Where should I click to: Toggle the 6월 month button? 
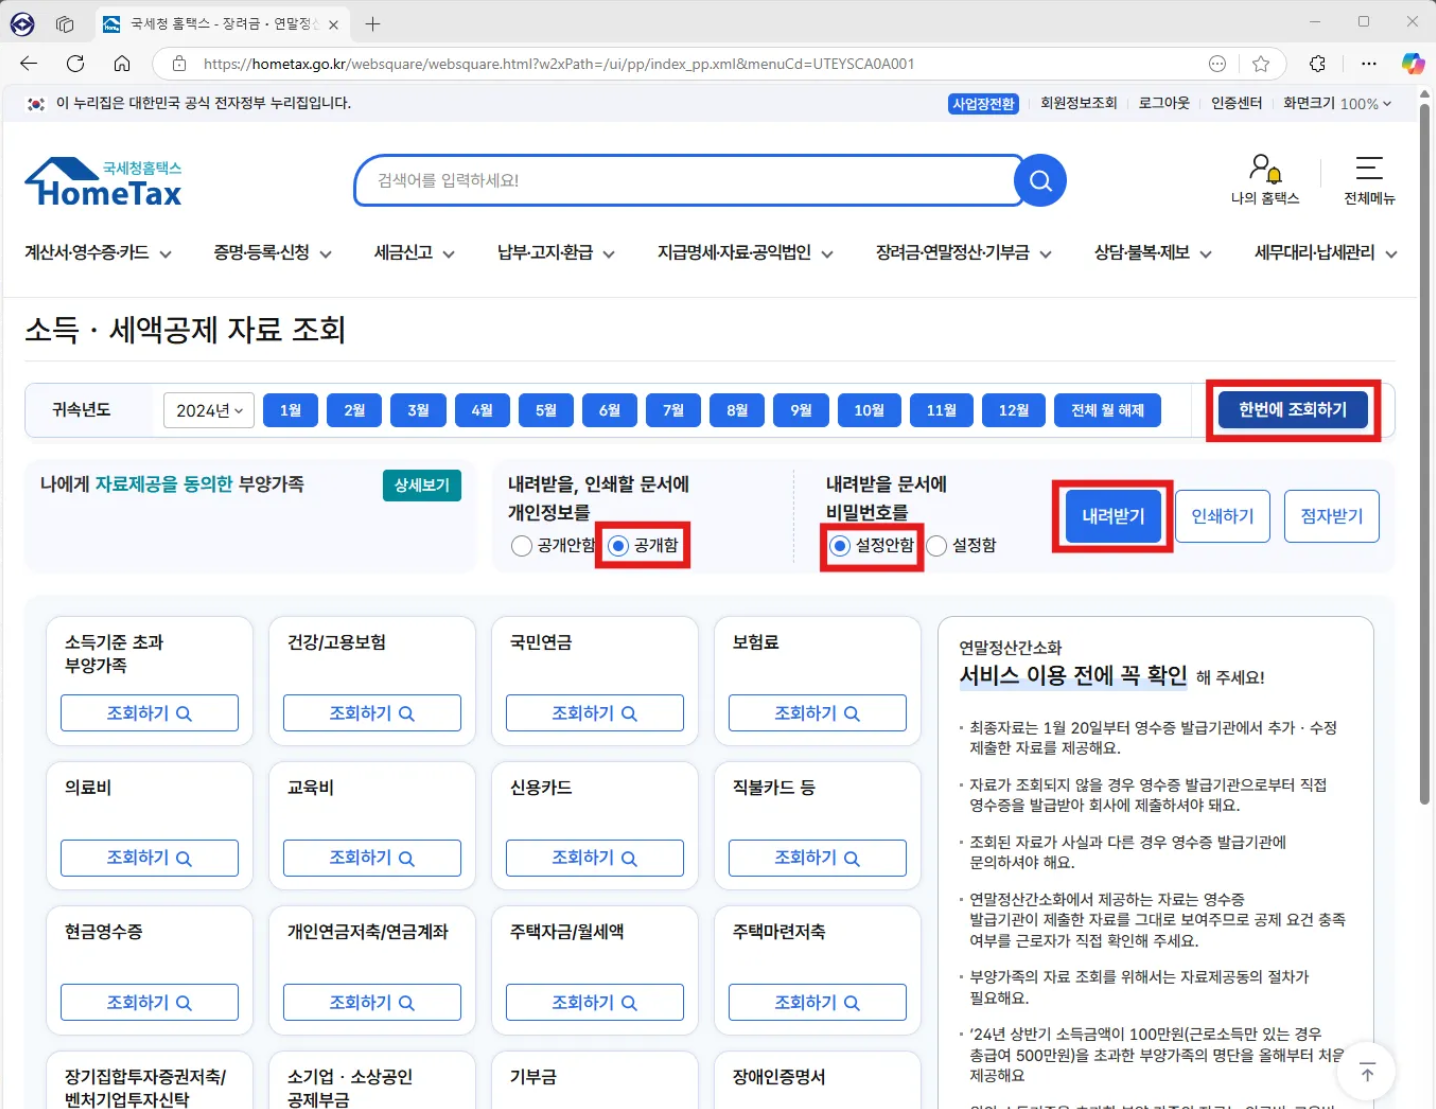pyautogui.click(x=610, y=410)
